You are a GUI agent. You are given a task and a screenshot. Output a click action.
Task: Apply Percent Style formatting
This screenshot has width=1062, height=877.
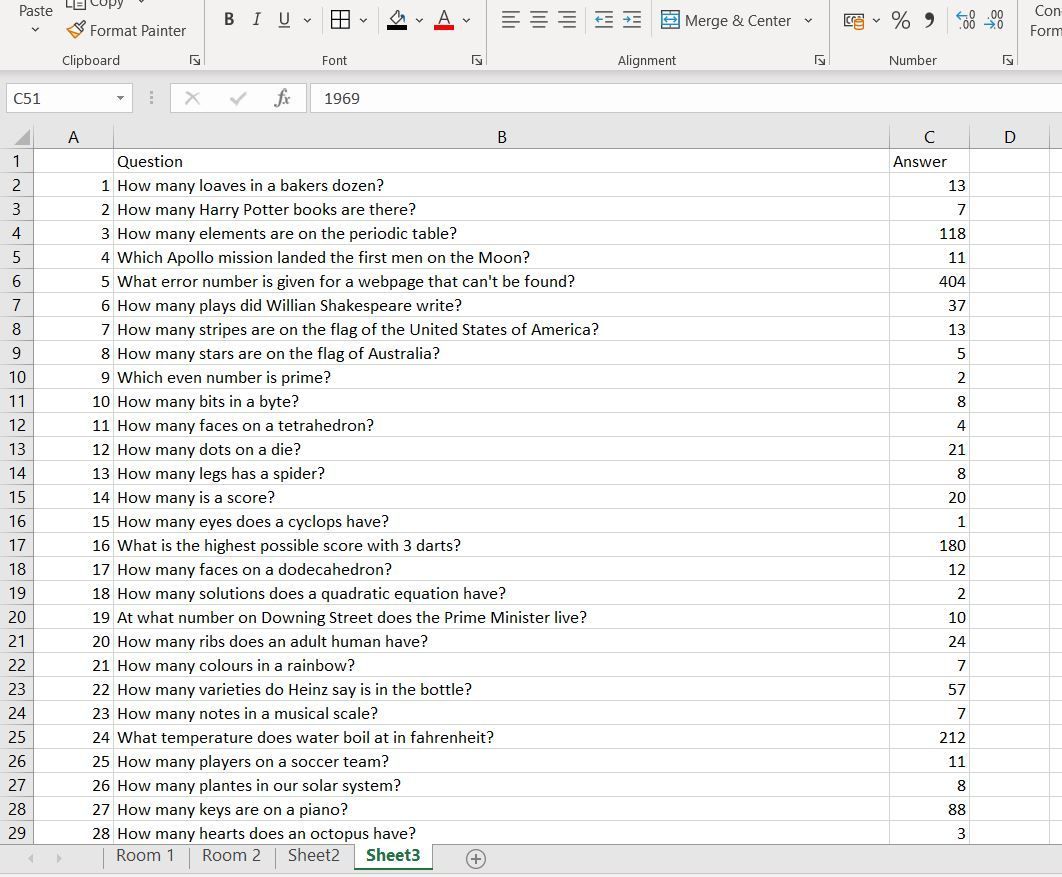[x=899, y=20]
